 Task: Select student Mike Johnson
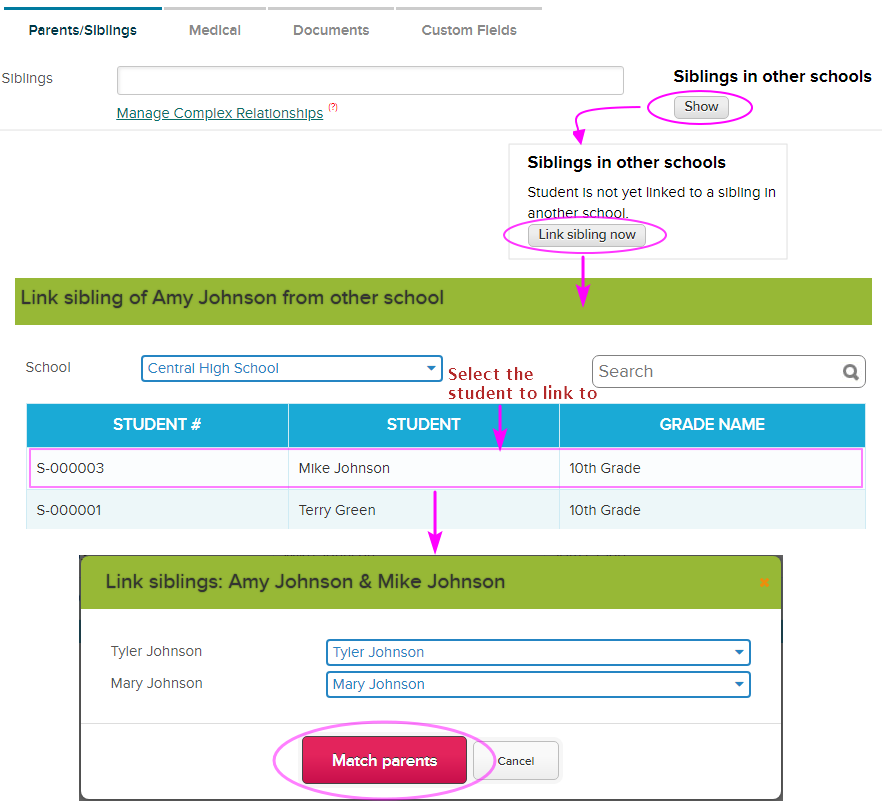[x=344, y=468]
